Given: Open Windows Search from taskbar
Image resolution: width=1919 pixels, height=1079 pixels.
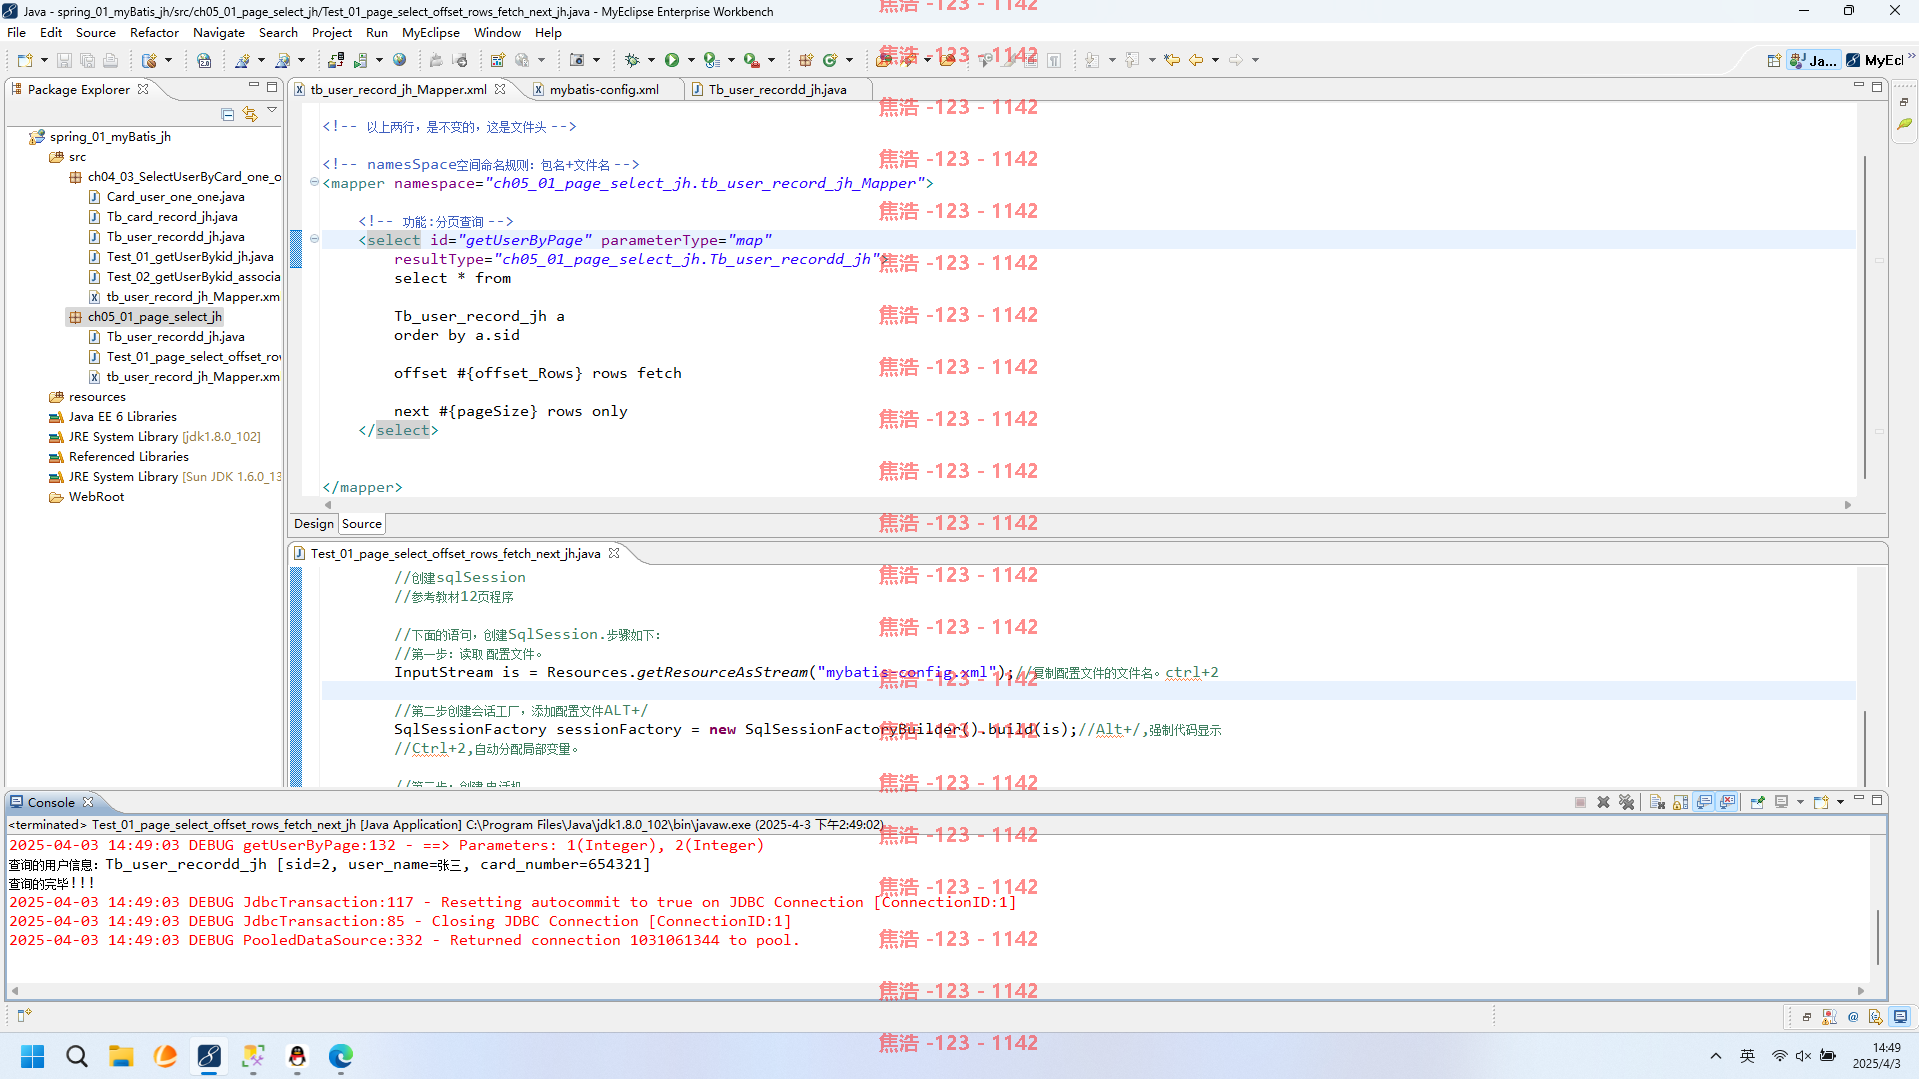Looking at the screenshot, I should (77, 1056).
